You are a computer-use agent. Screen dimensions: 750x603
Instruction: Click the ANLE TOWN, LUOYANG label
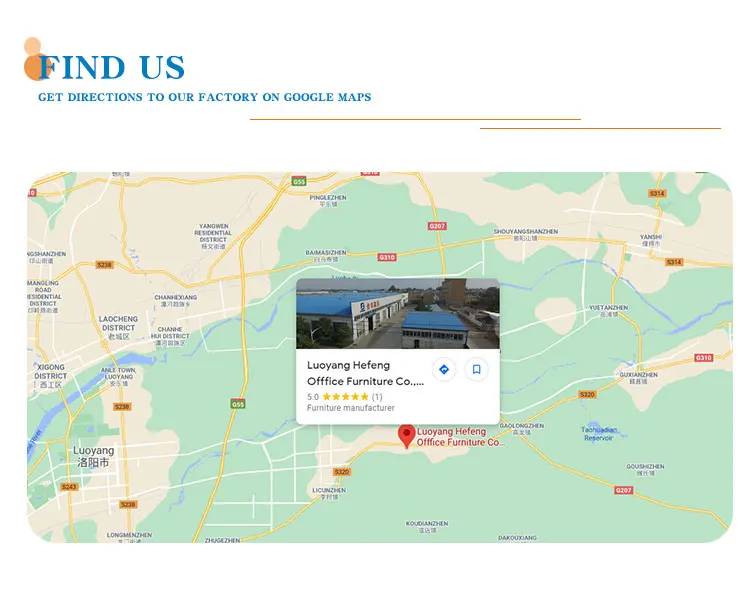(118, 377)
